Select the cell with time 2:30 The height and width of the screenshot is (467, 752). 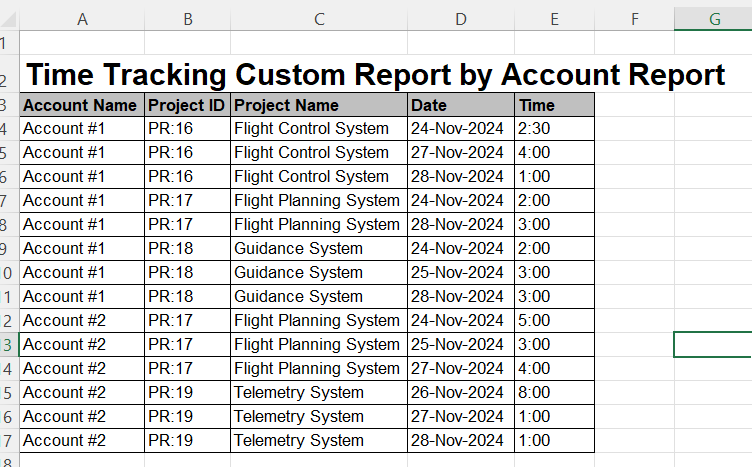(554, 129)
